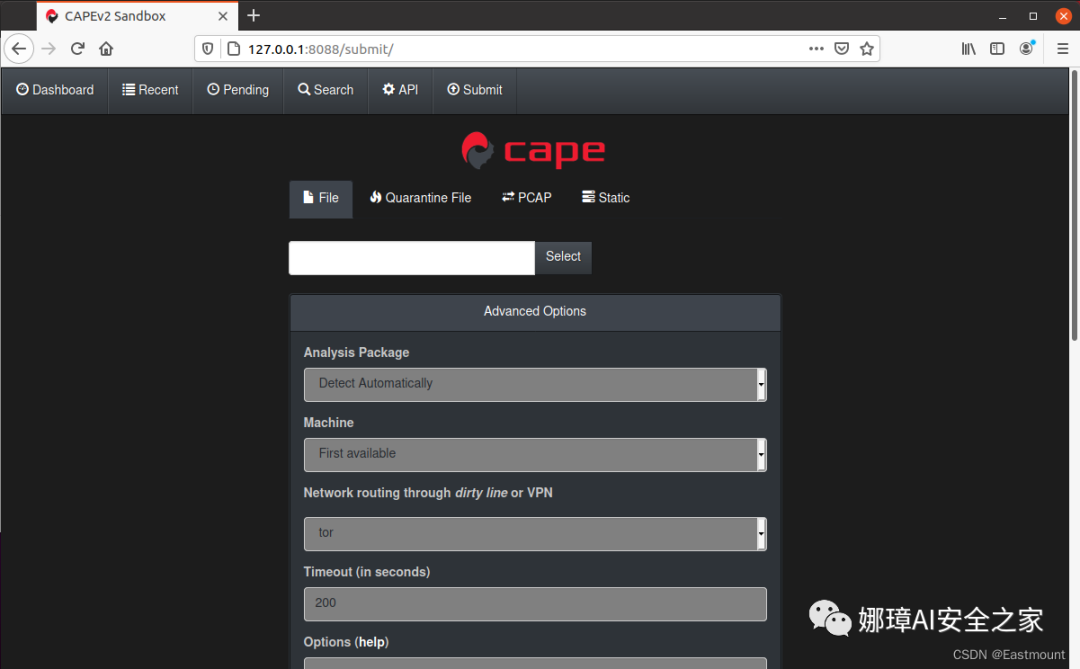Image resolution: width=1080 pixels, height=669 pixels.
Task: Open a new browser tab
Action: tap(253, 15)
